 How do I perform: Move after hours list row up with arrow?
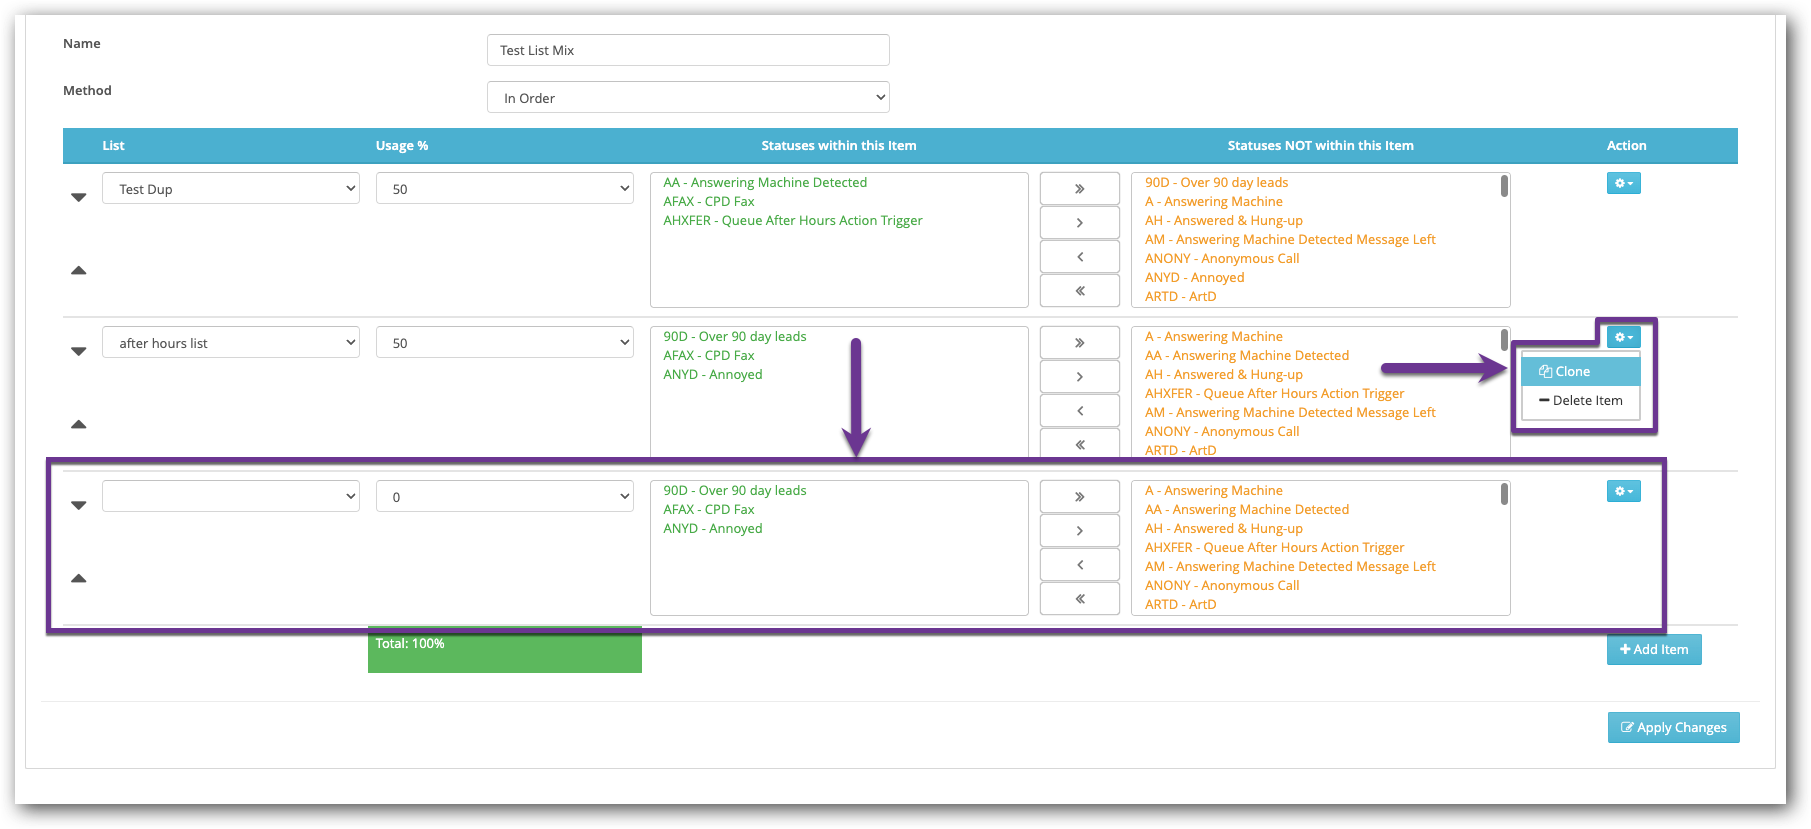tap(79, 424)
